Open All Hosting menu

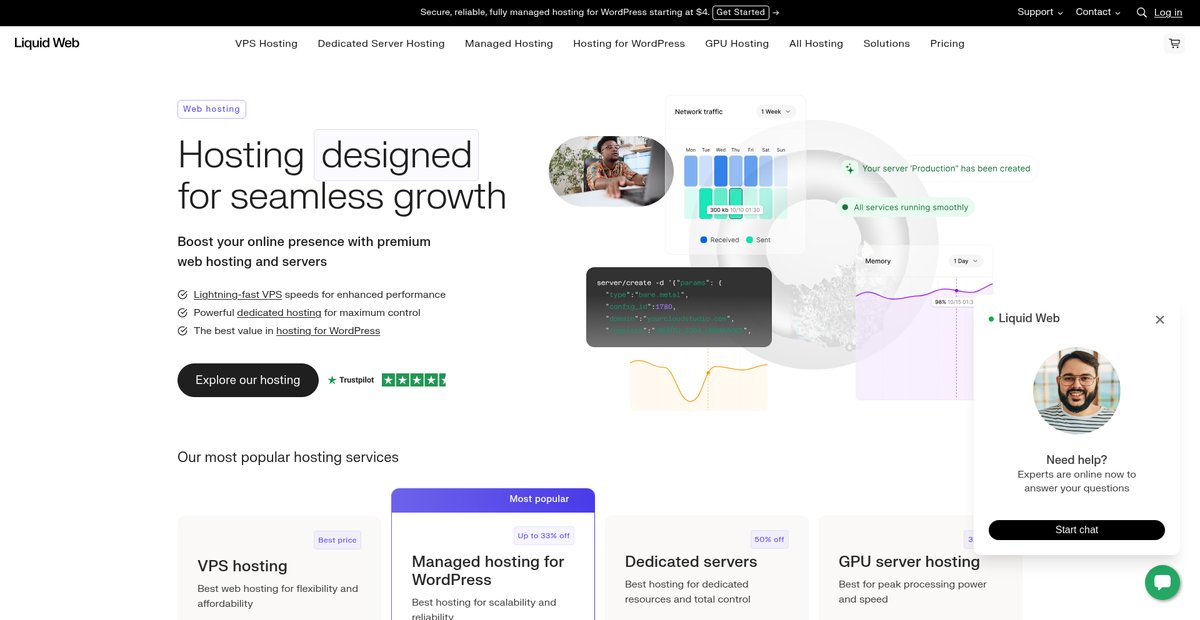point(816,44)
